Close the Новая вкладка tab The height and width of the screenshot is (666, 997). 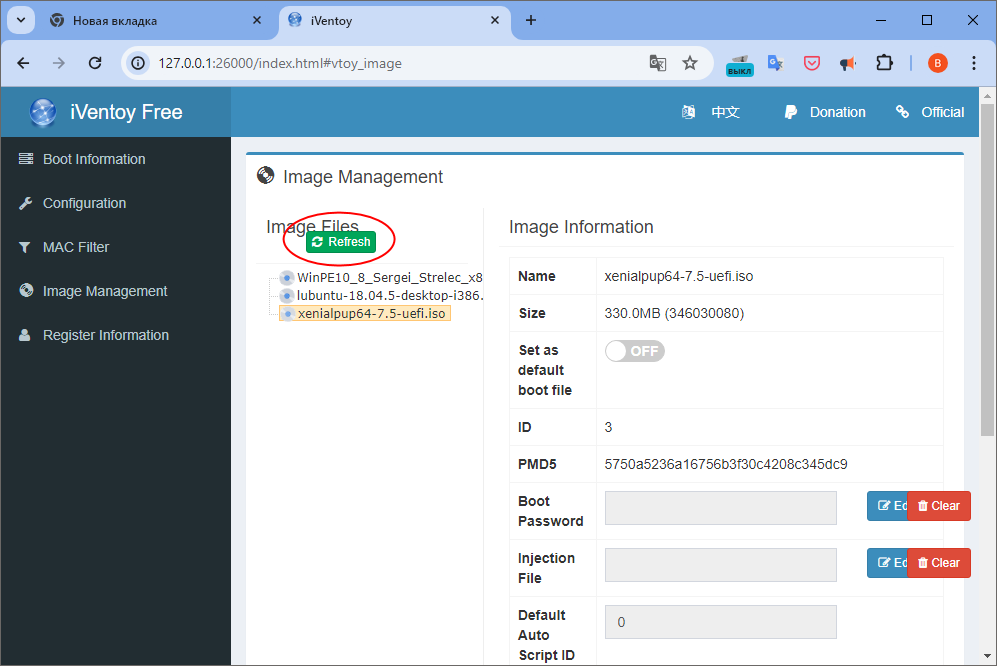click(x=257, y=20)
